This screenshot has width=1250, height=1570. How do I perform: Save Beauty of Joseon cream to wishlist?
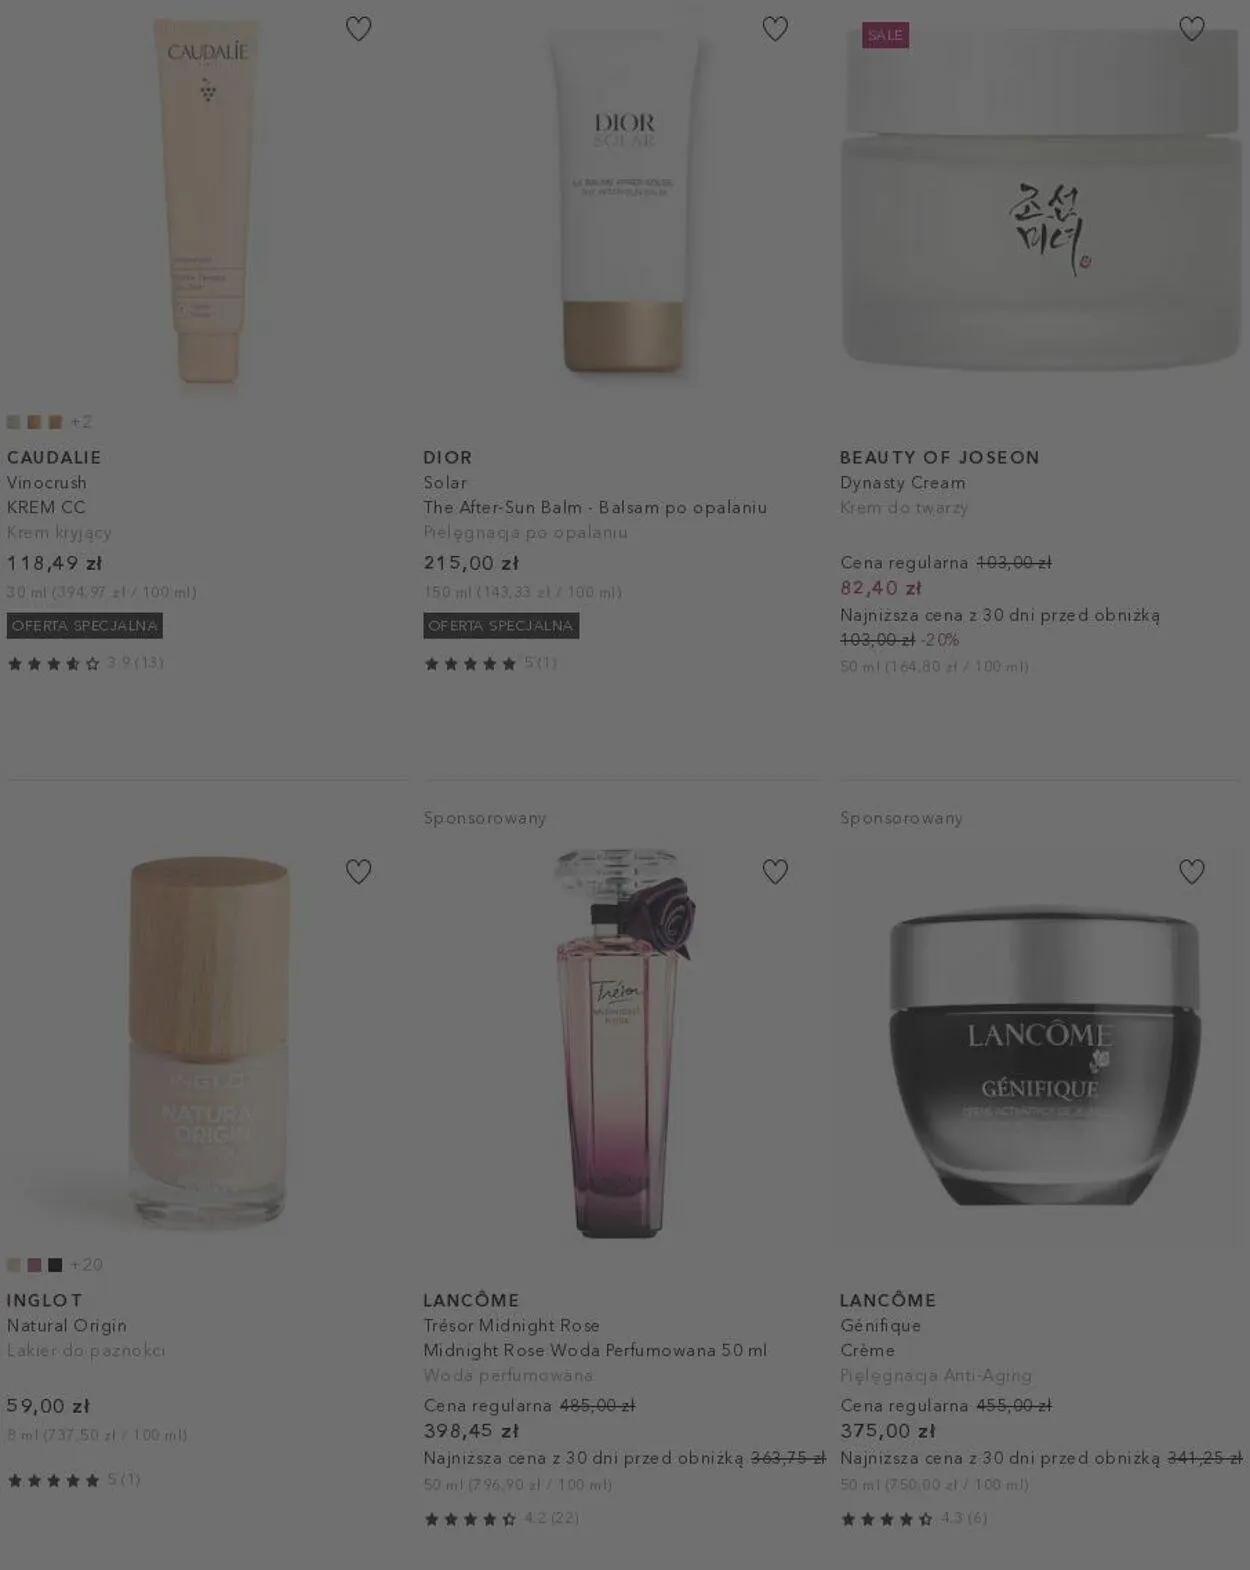pos(1191,29)
